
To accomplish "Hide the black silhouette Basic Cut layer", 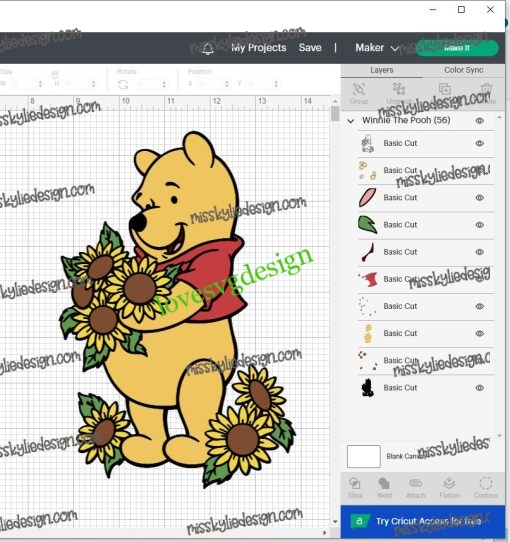I will point(479,388).
